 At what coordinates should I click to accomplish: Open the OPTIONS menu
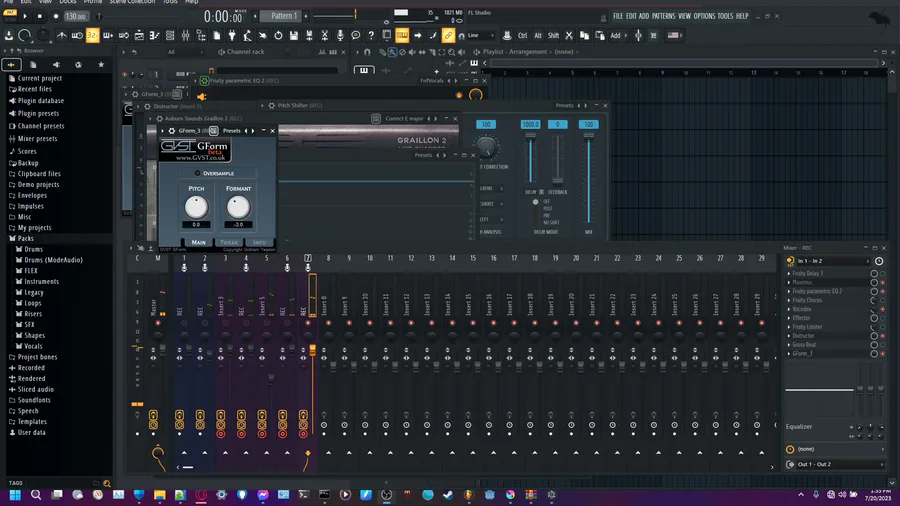704,16
